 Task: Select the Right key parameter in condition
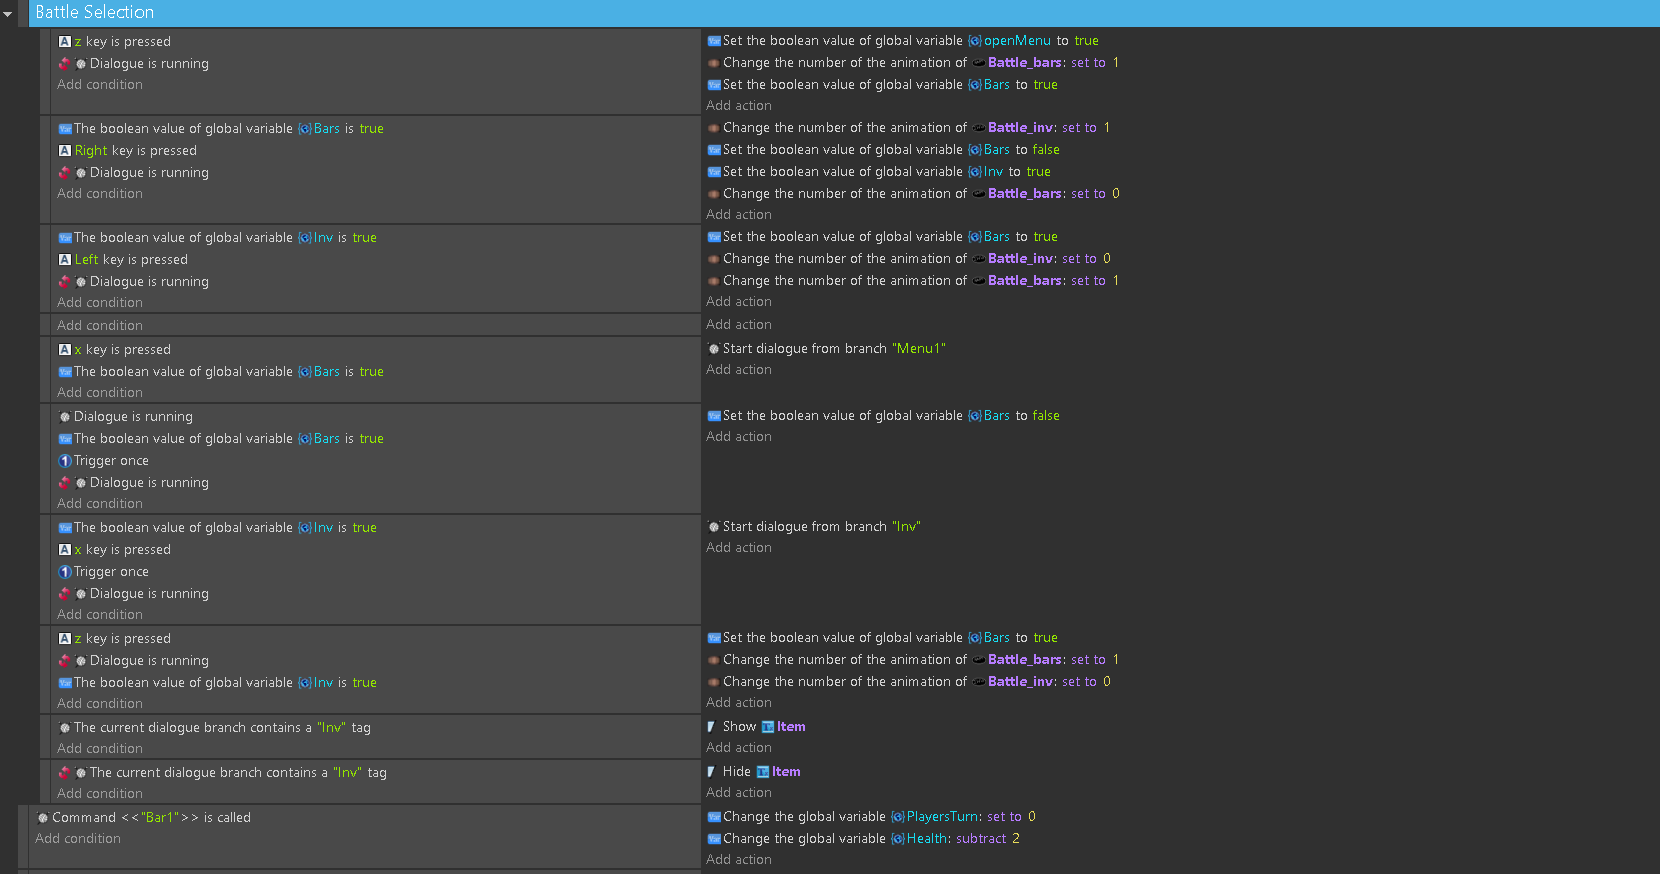tap(91, 151)
